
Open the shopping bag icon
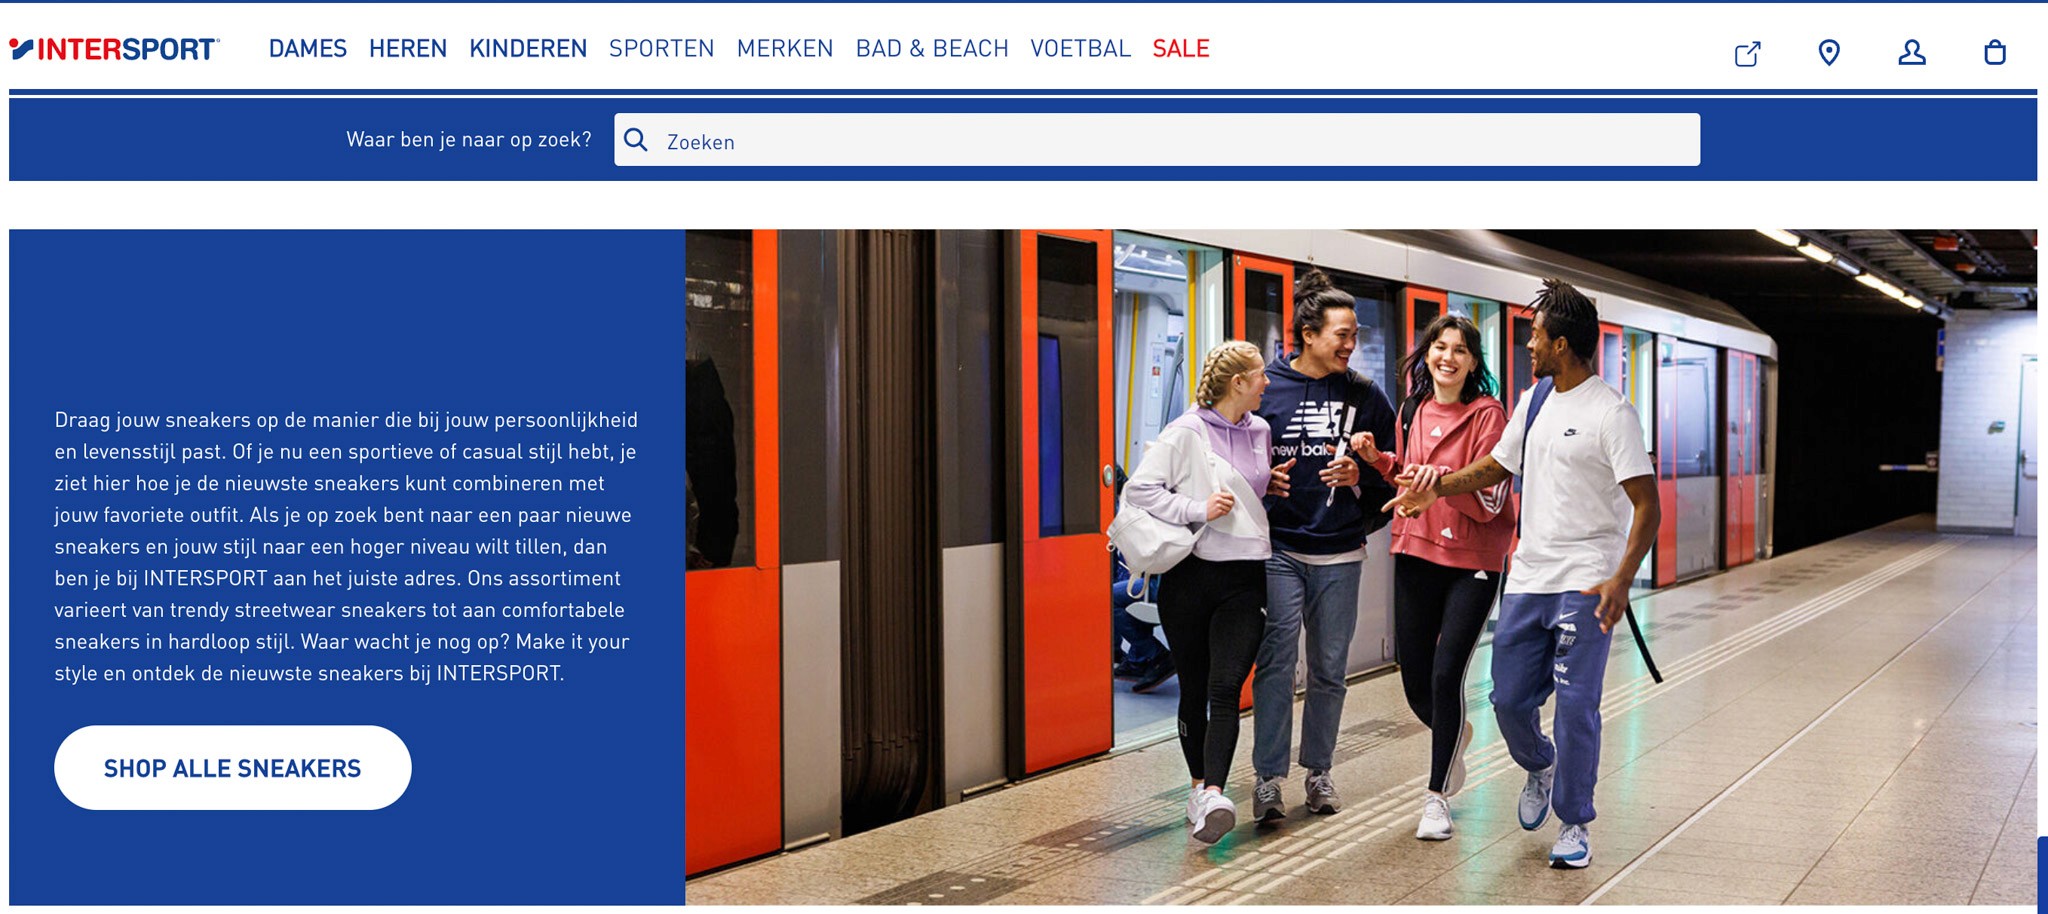click(x=1995, y=53)
